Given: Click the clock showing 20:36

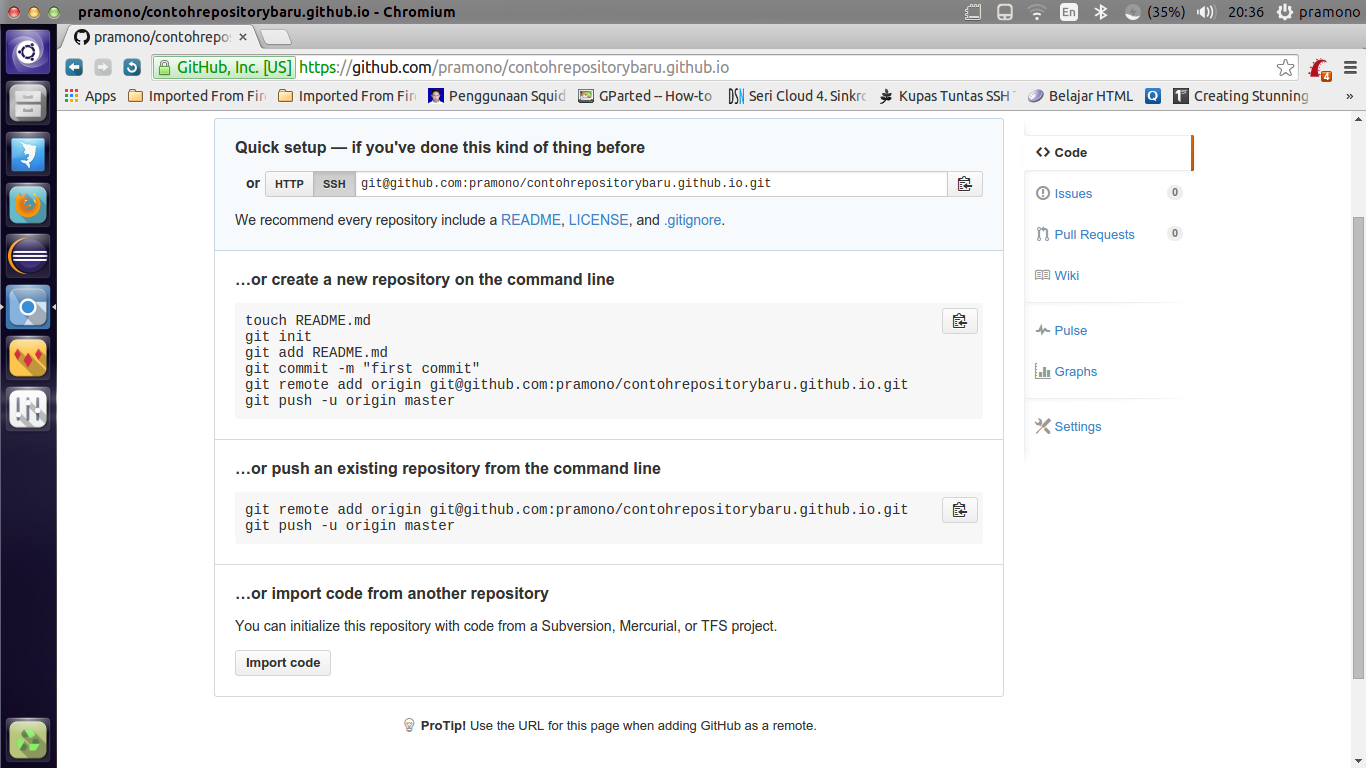Looking at the screenshot, I should [x=1246, y=12].
